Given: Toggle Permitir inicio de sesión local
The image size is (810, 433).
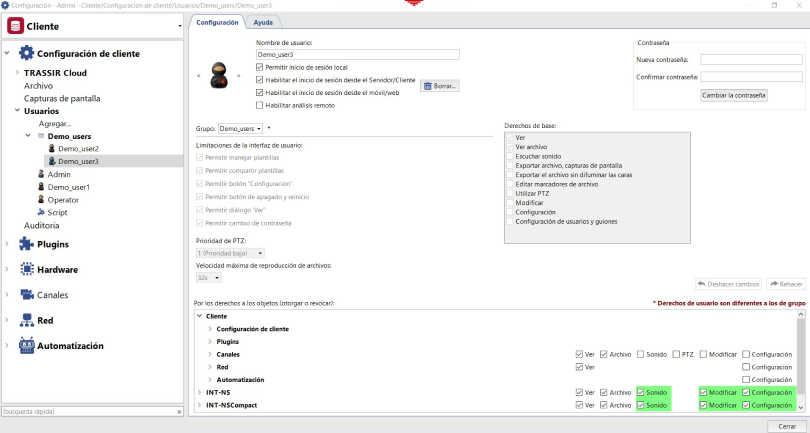Looking at the screenshot, I should pos(260,67).
